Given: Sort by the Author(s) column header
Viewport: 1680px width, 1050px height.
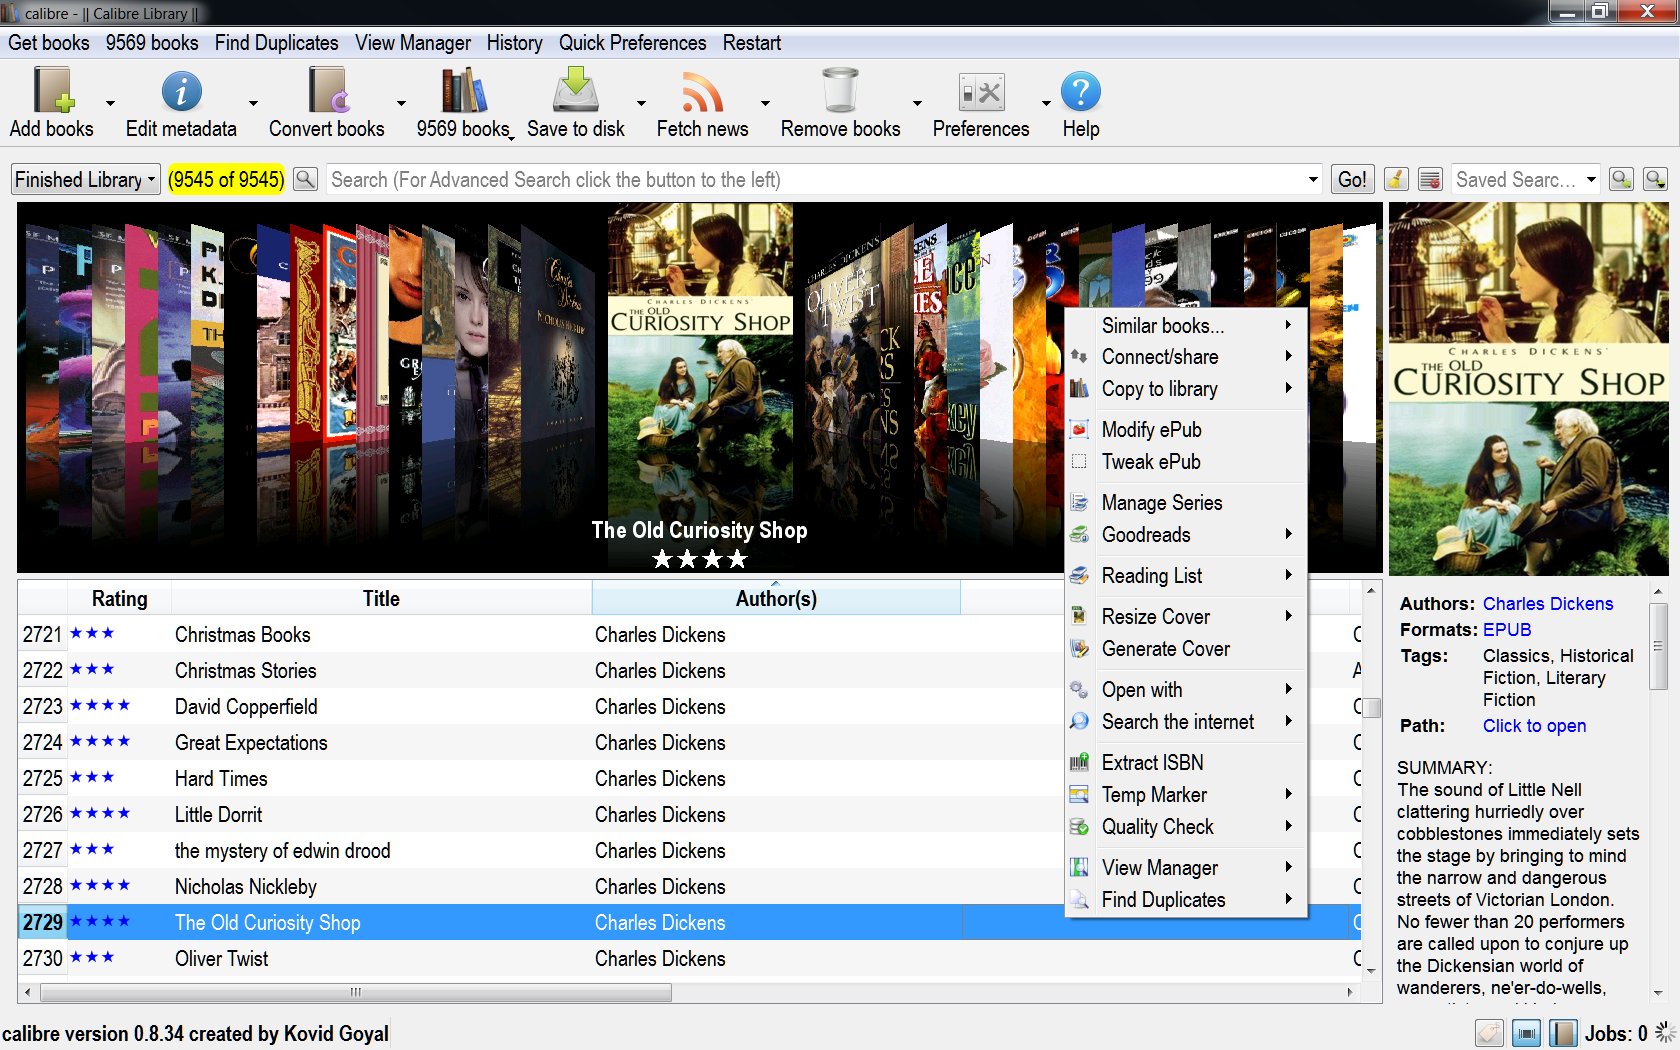Looking at the screenshot, I should click(776, 599).
